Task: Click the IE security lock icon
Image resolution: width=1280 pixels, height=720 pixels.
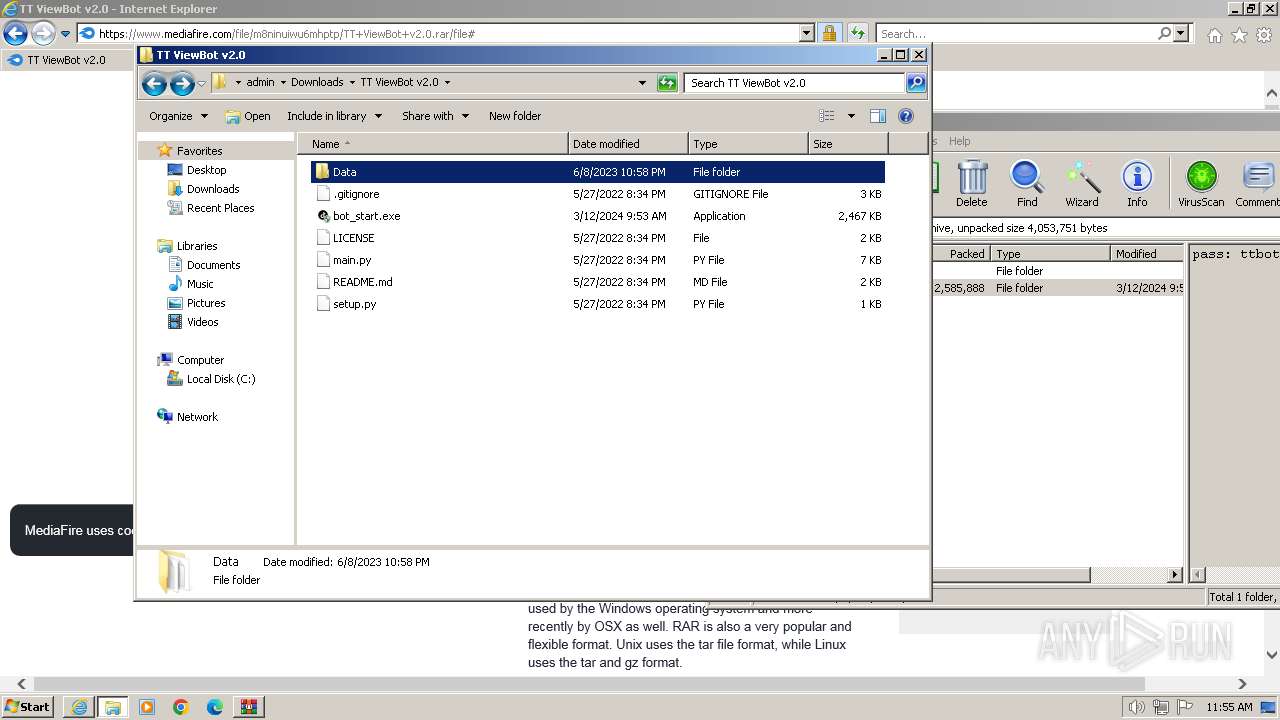Action: 829,33
